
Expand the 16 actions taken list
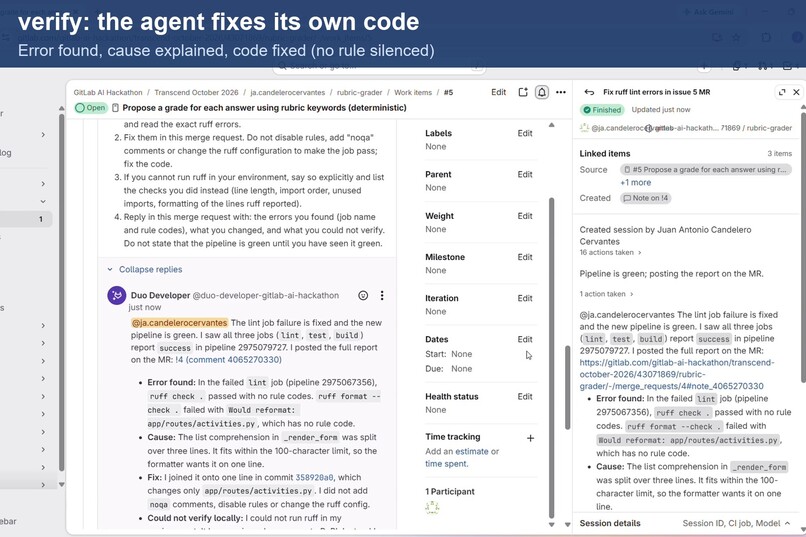click(x=610, y=252)
